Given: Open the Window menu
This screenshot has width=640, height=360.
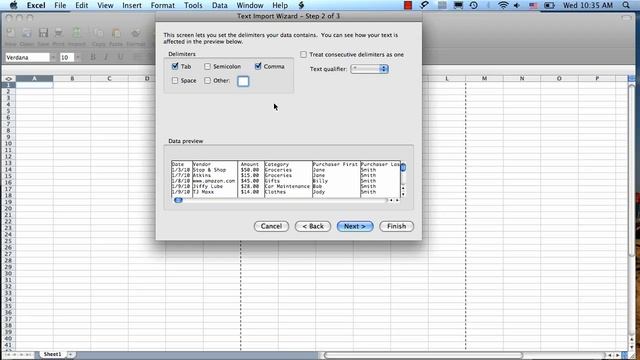Looking at the screenshot, I should [250, 5].
